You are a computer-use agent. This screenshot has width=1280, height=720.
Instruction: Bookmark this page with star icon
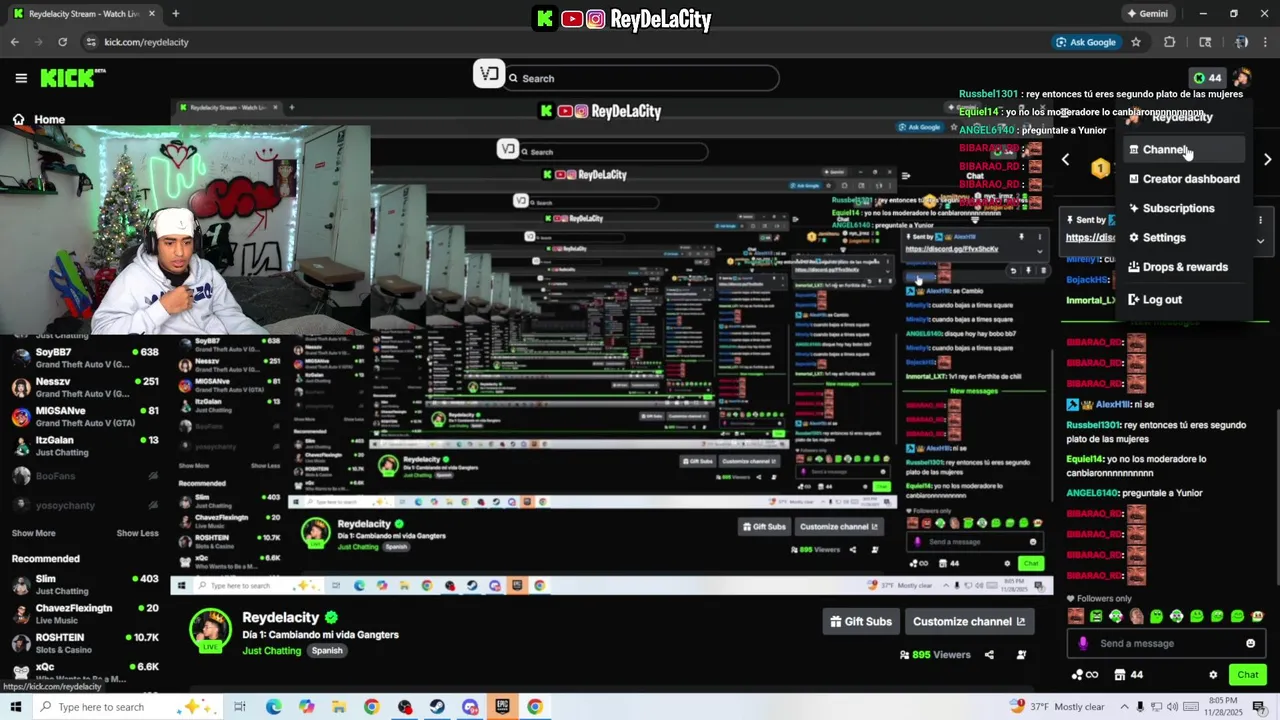(1136, 42)
